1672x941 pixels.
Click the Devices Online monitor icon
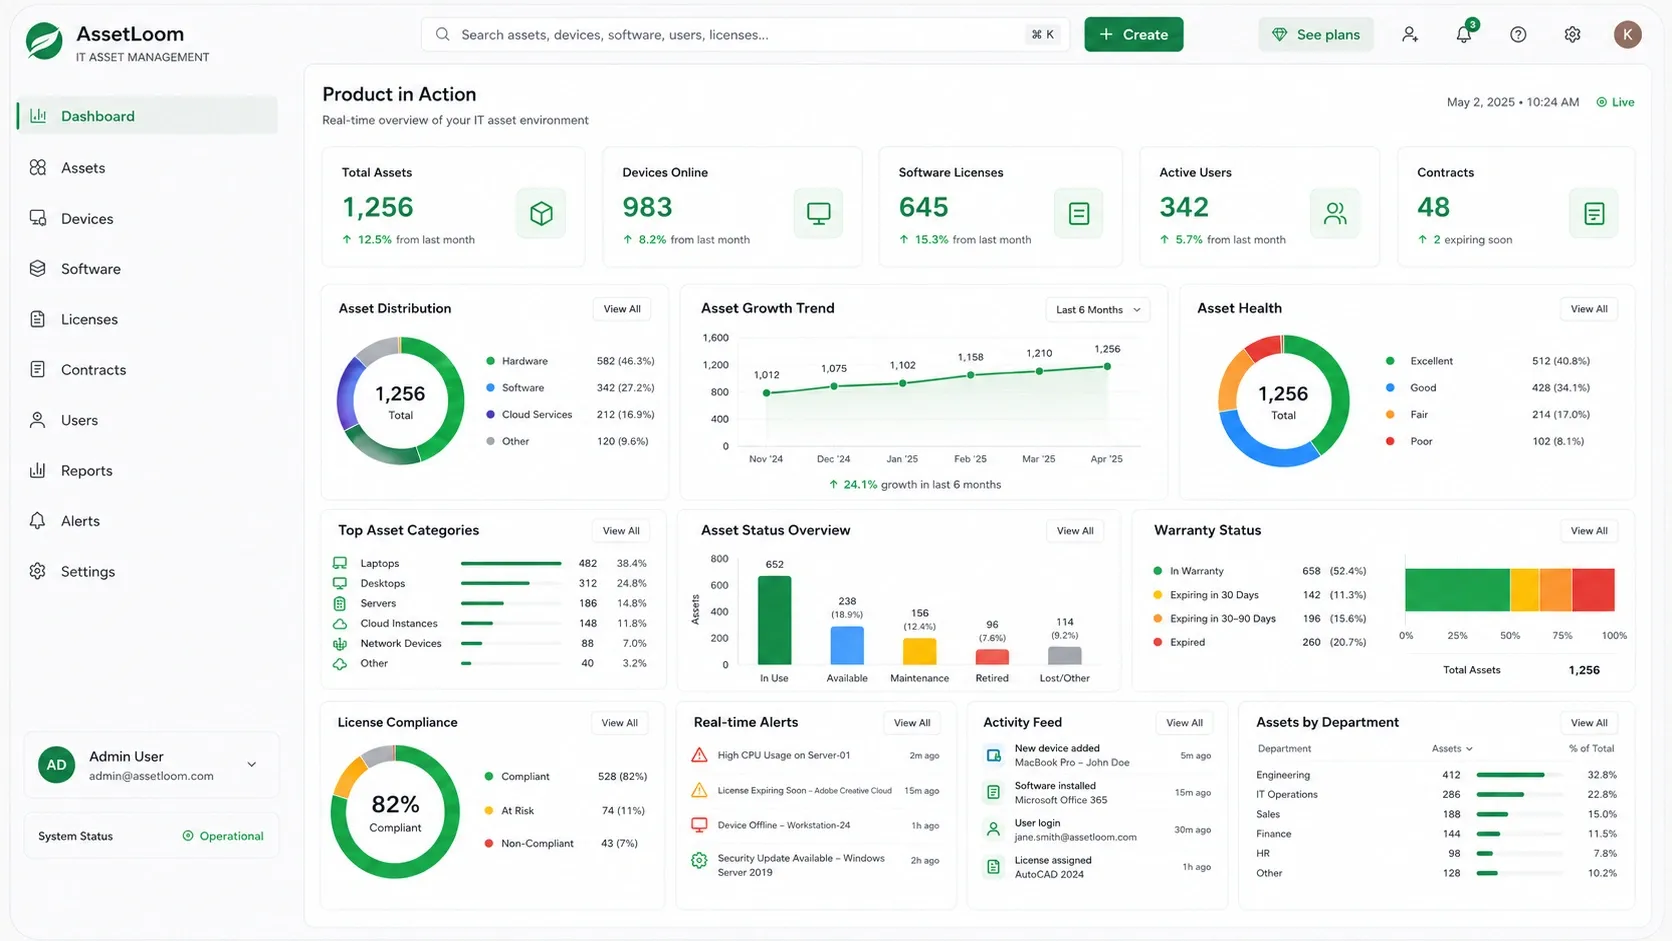(x=819, y=213)
